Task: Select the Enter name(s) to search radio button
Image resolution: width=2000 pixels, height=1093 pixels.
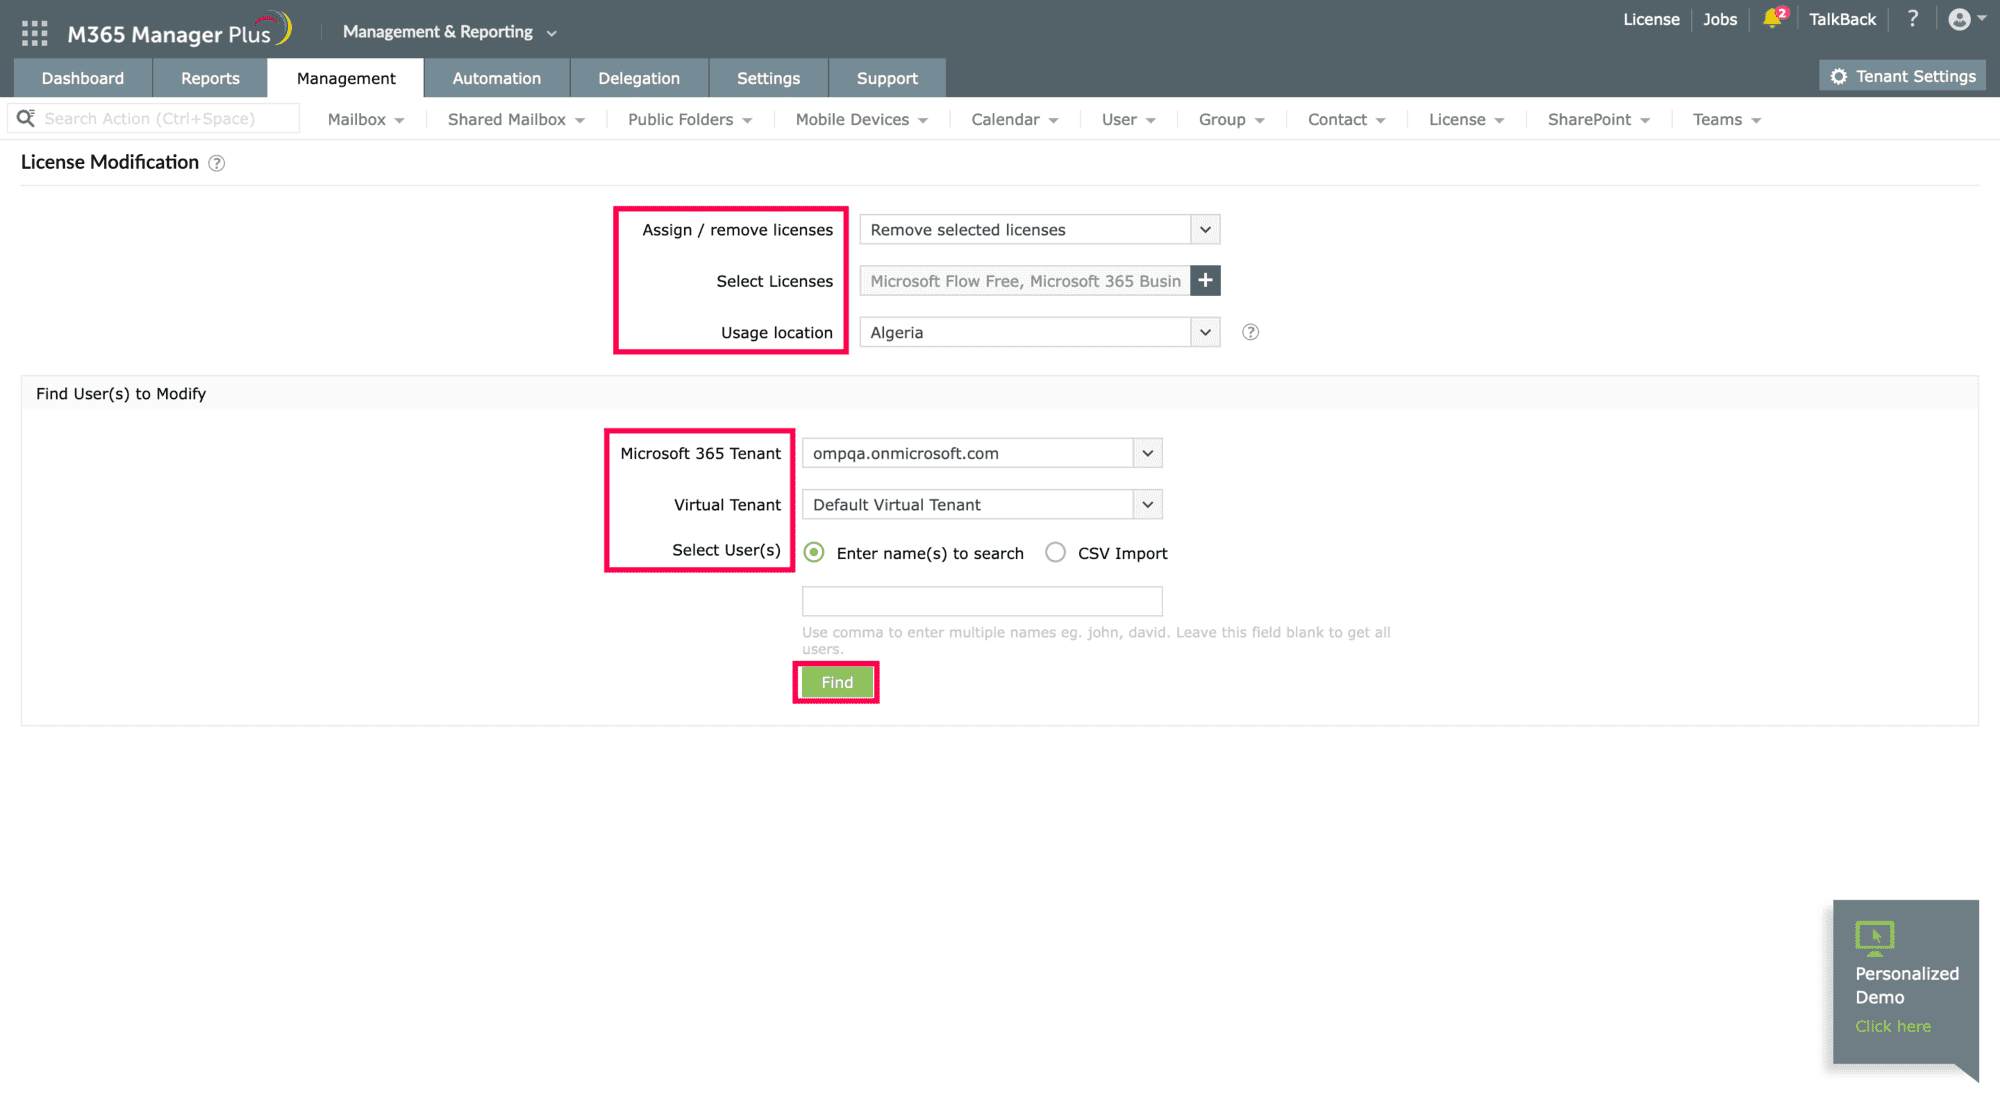Action: point(813,552)
